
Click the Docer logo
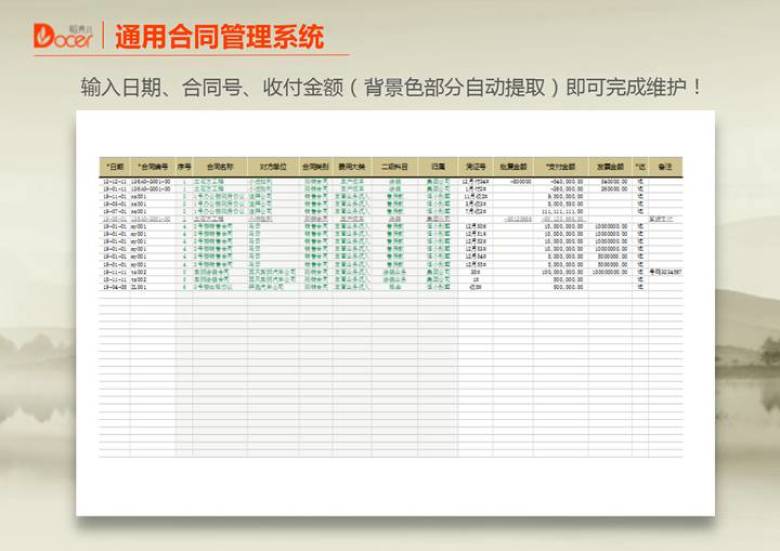[x=63, y=36]
